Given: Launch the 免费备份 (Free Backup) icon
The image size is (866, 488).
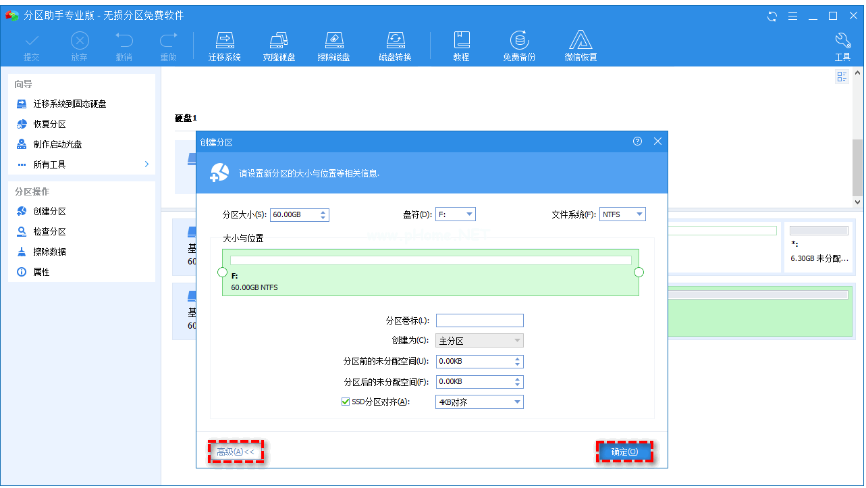Looking at the screenshot, I should [x=519, y=44].
